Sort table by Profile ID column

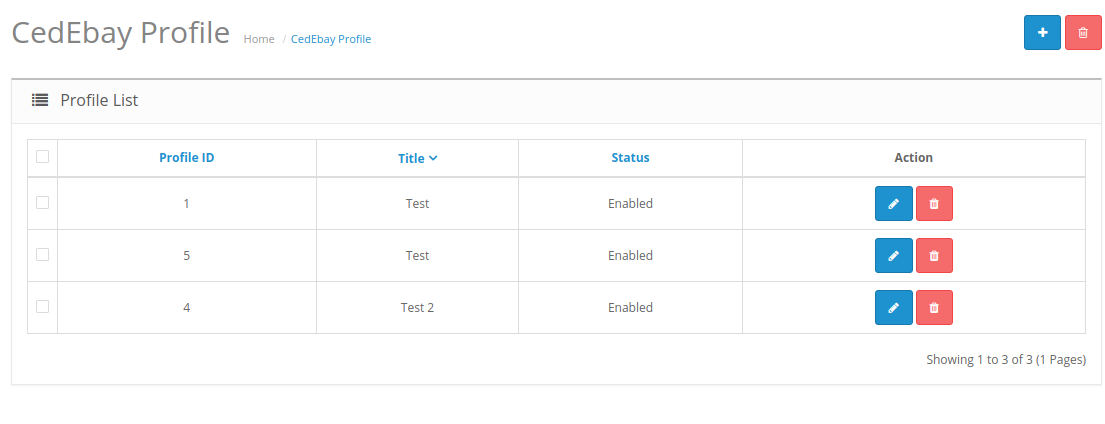[x=186, y=158]
